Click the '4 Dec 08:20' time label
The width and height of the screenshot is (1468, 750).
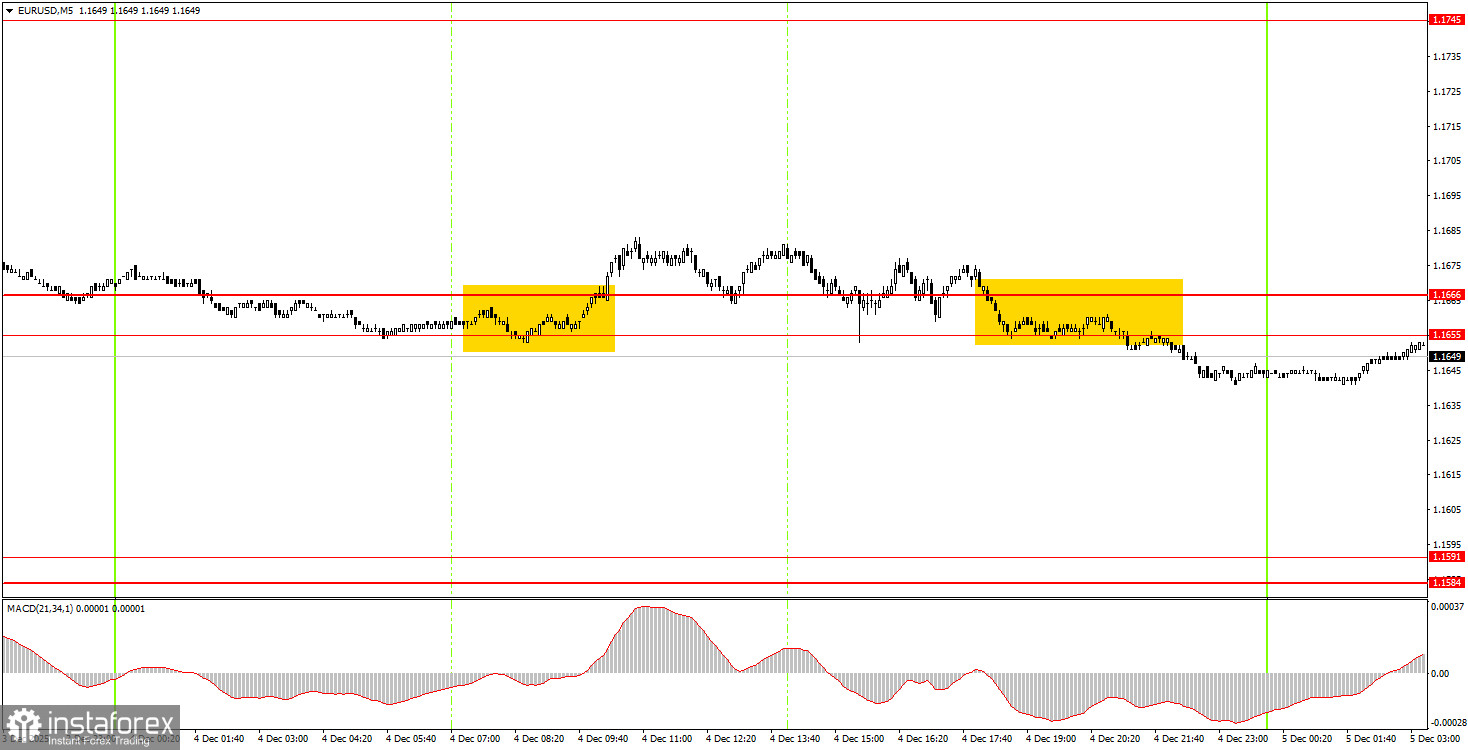click(x=538, y=739)
